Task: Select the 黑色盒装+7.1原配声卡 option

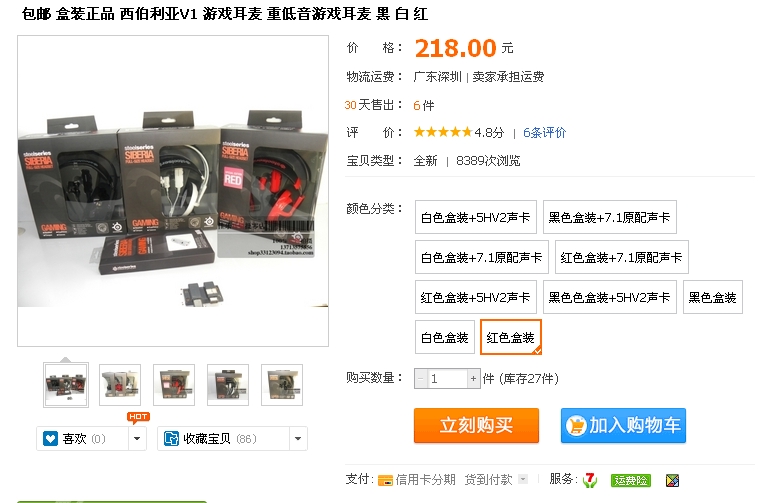Action: 609,217
